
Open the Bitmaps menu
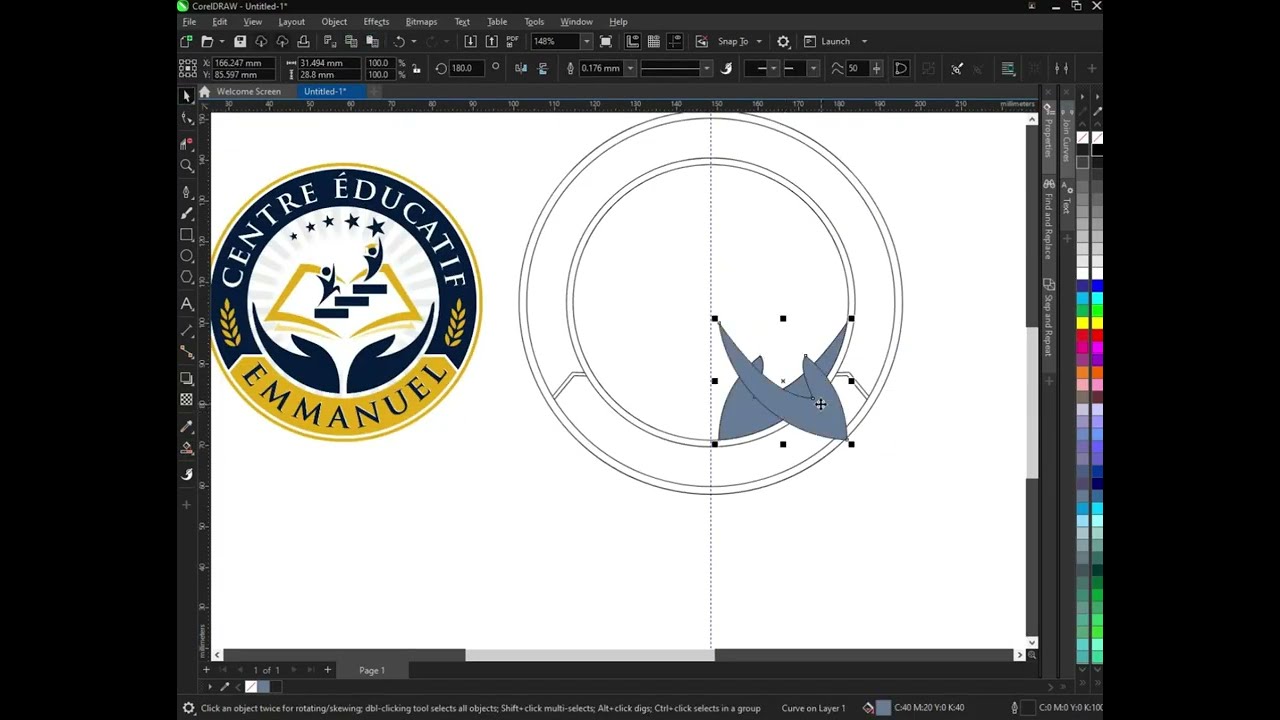pos(421,22)
